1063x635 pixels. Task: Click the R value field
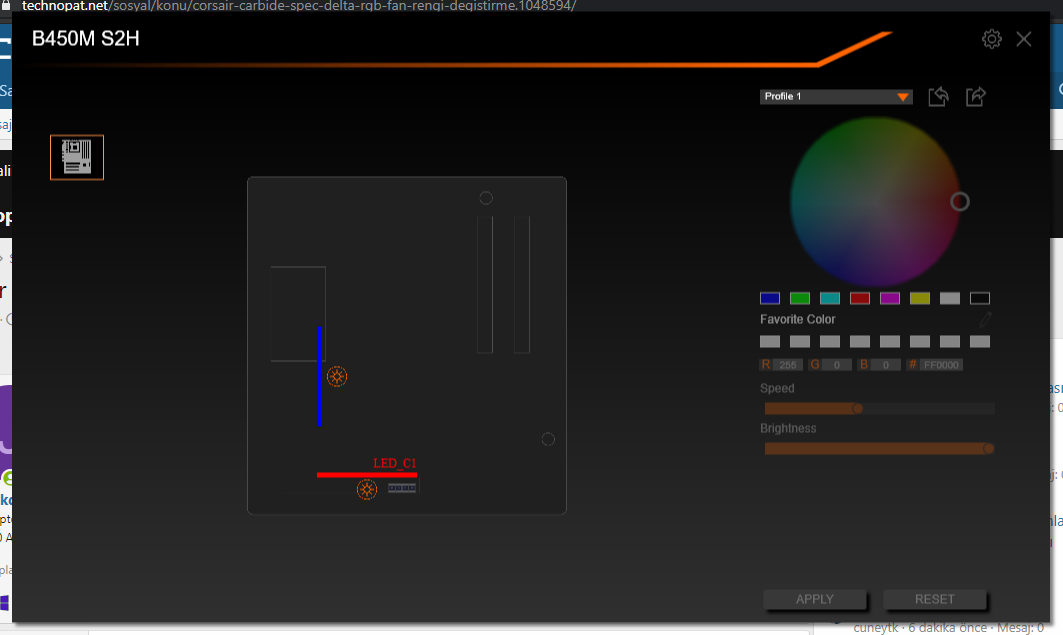[788, 365]
